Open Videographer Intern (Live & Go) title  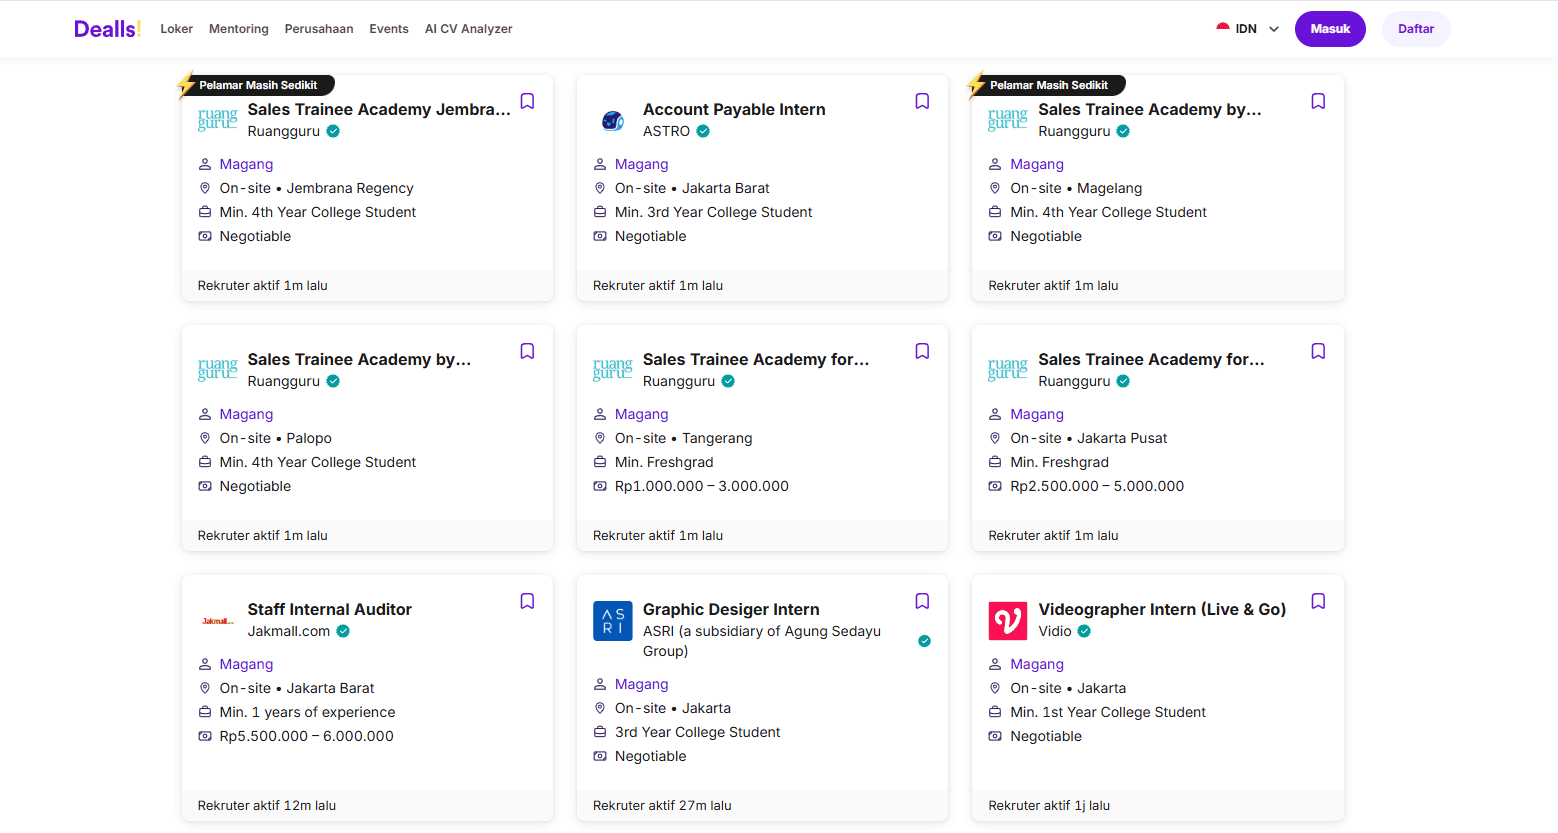1162,609
